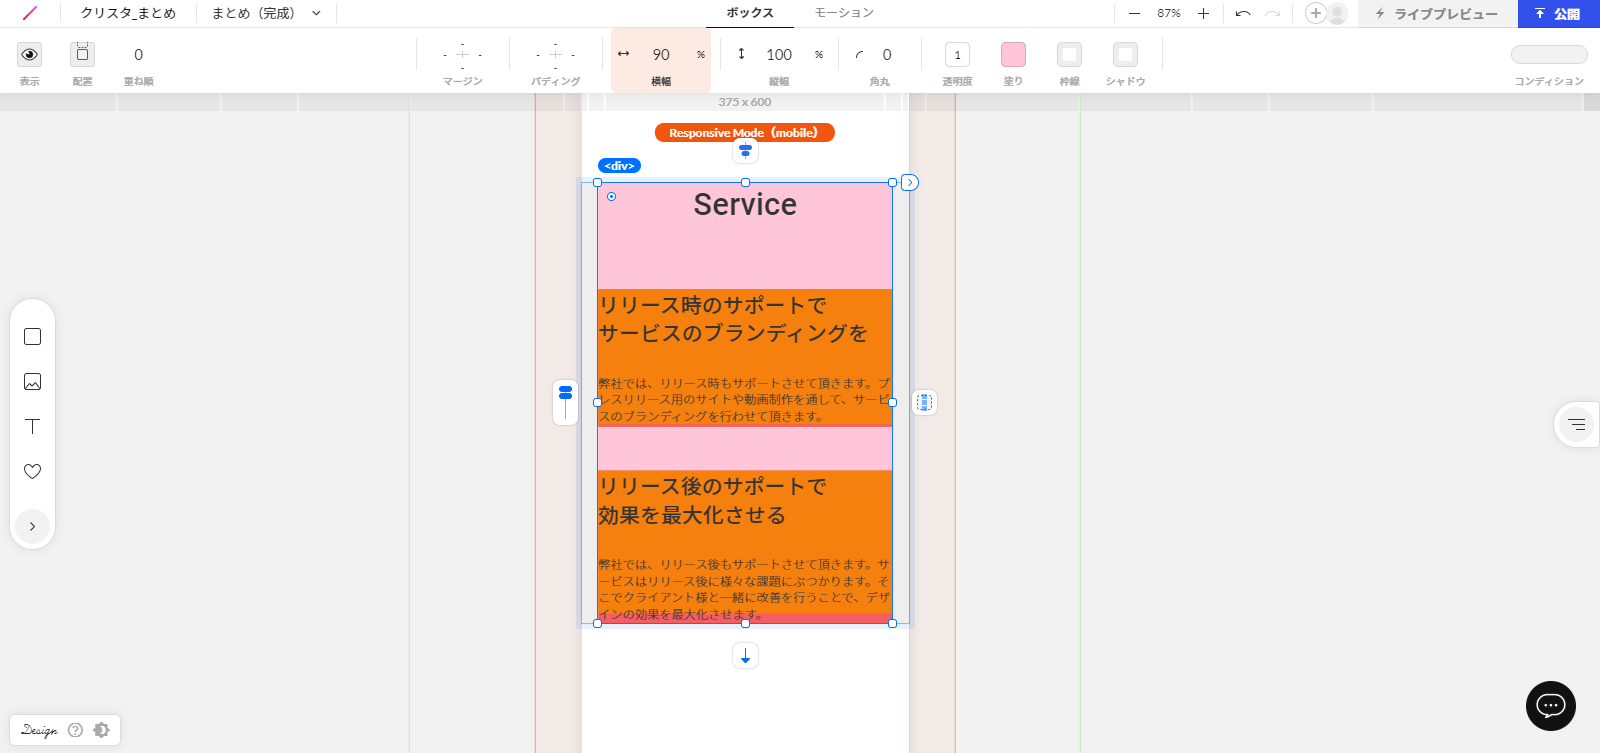Open the まとめ（完成）page dropdown
This screenshot has height=753, width=1600.
[266, 13]
